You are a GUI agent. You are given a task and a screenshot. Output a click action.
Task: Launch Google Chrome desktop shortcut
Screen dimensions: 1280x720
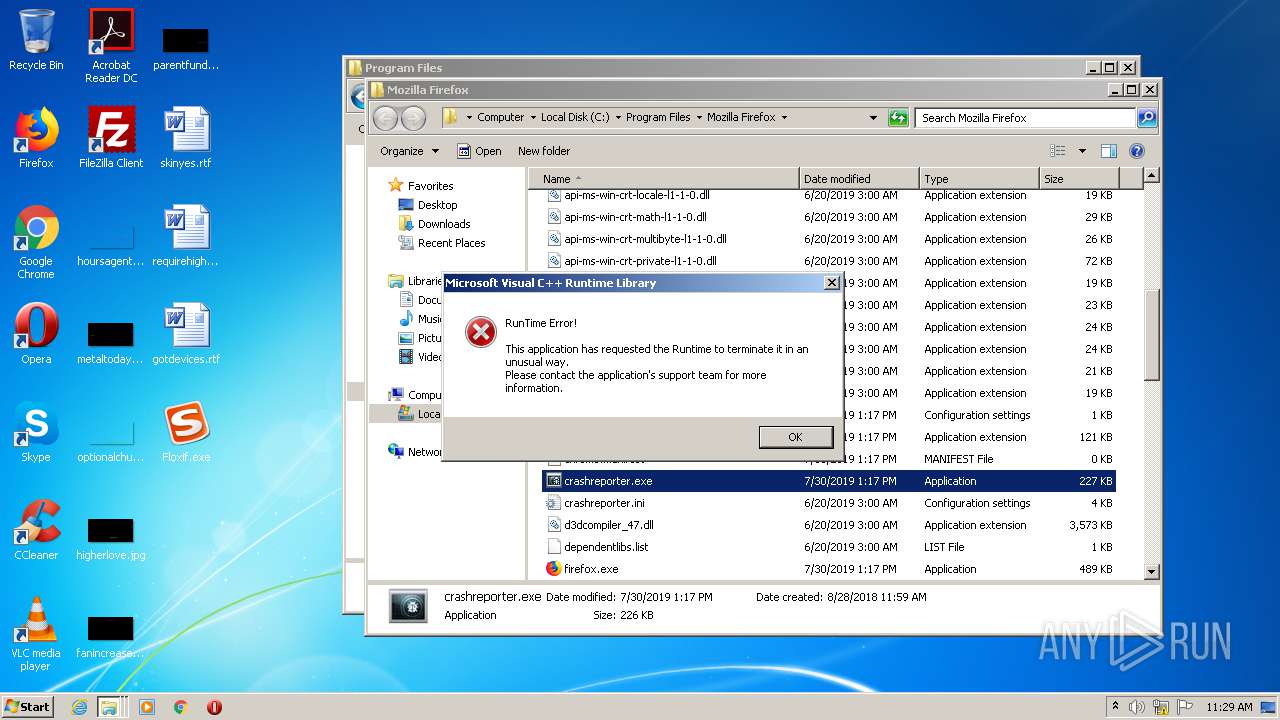tap(36, 242)
